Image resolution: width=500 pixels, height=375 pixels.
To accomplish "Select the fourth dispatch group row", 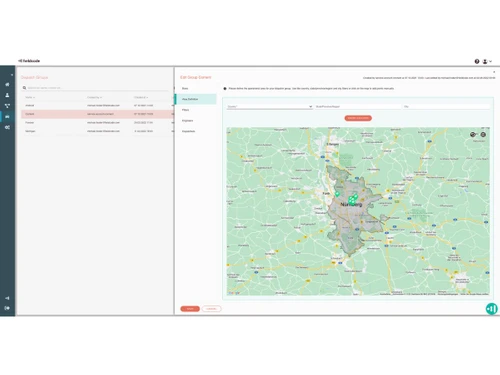I will [97, 131].
